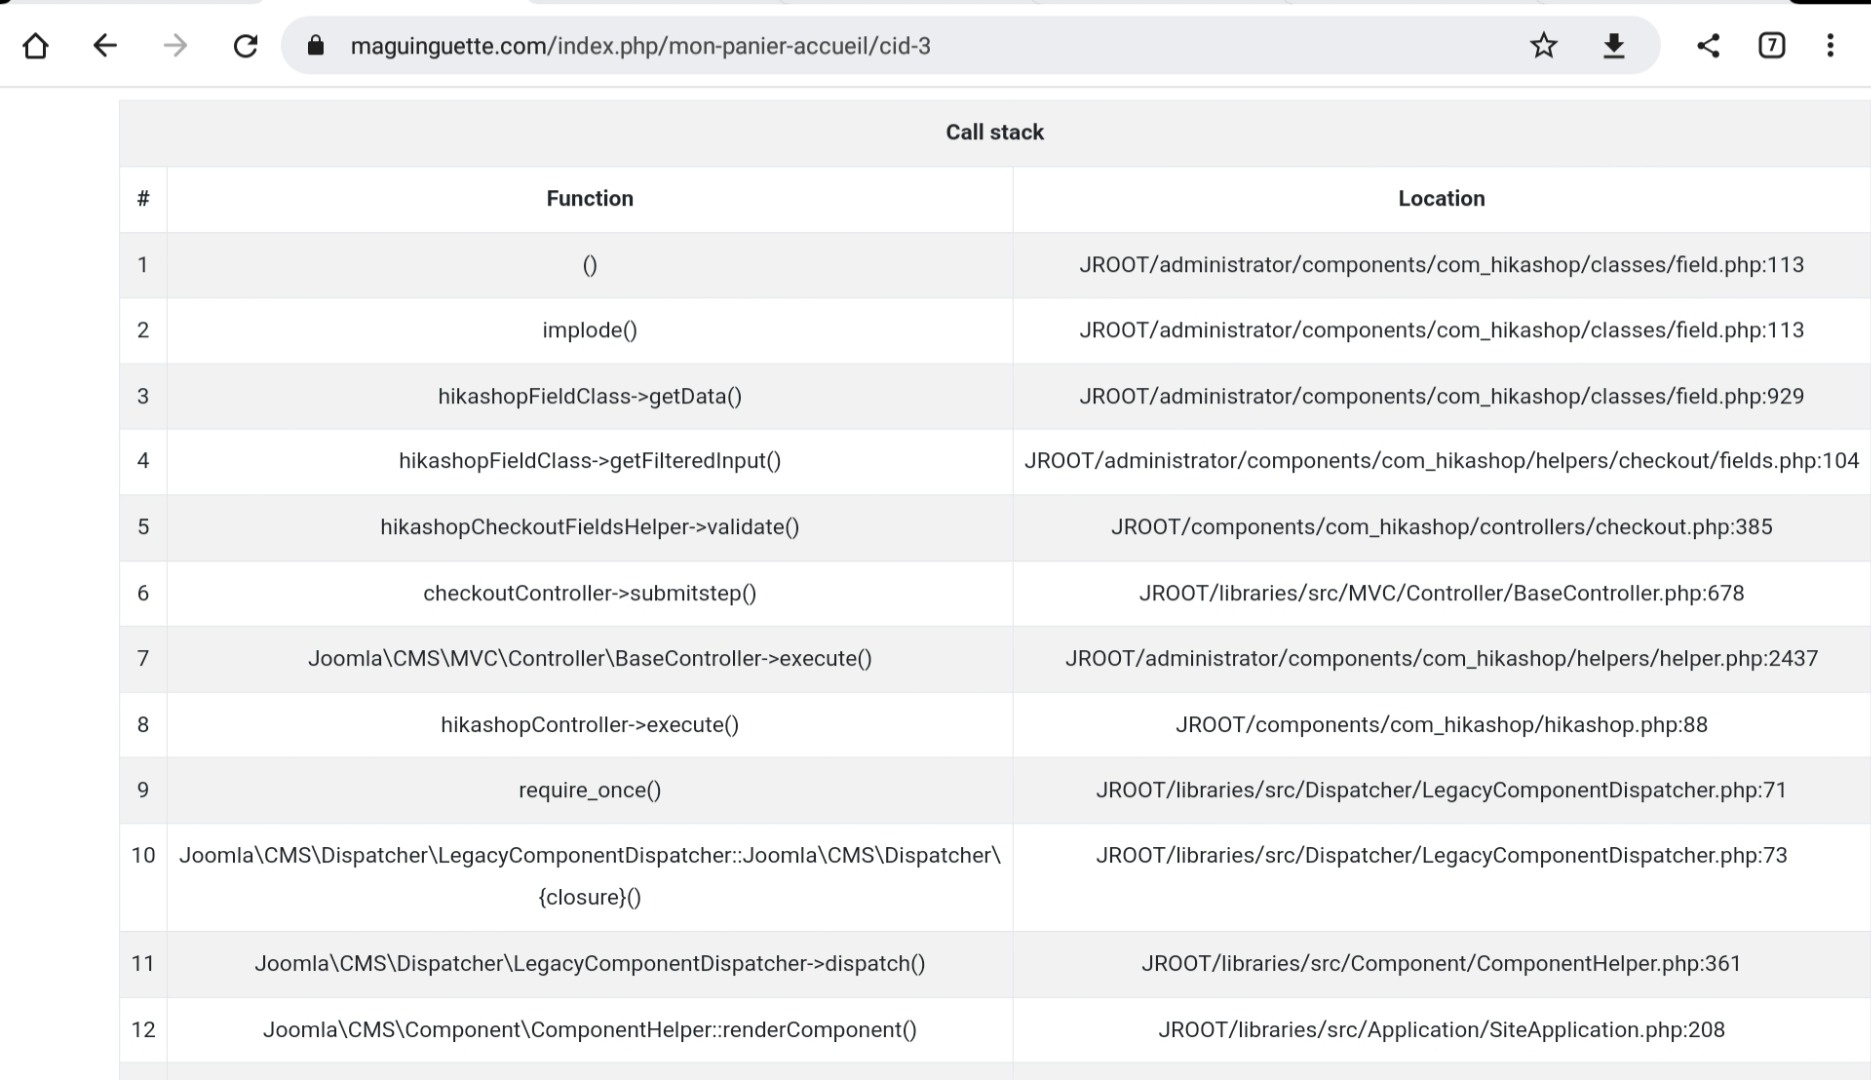This screenshot has height=1080, width=1871.
Task: Share this page
Action: coord(1708,46)
